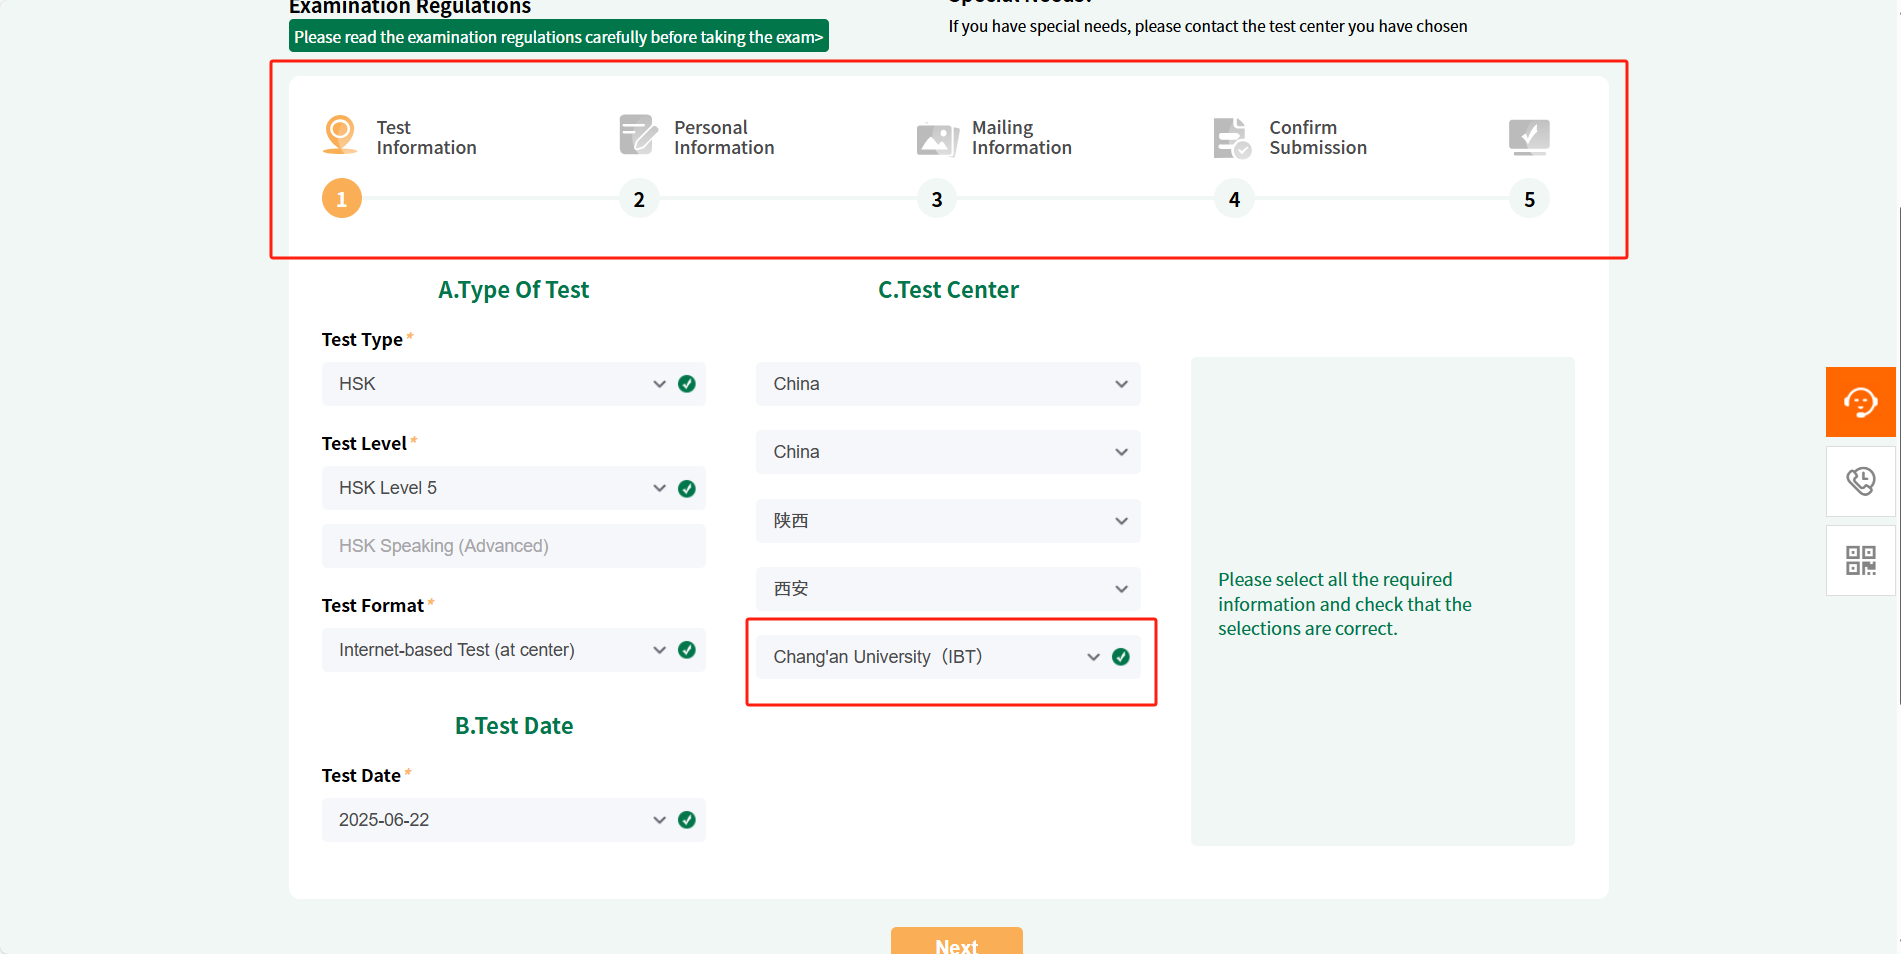Image resolution: width=1901 pixels, height=954 pixels.
Task: Open the 西安 city dropdown
Action: 947,589
